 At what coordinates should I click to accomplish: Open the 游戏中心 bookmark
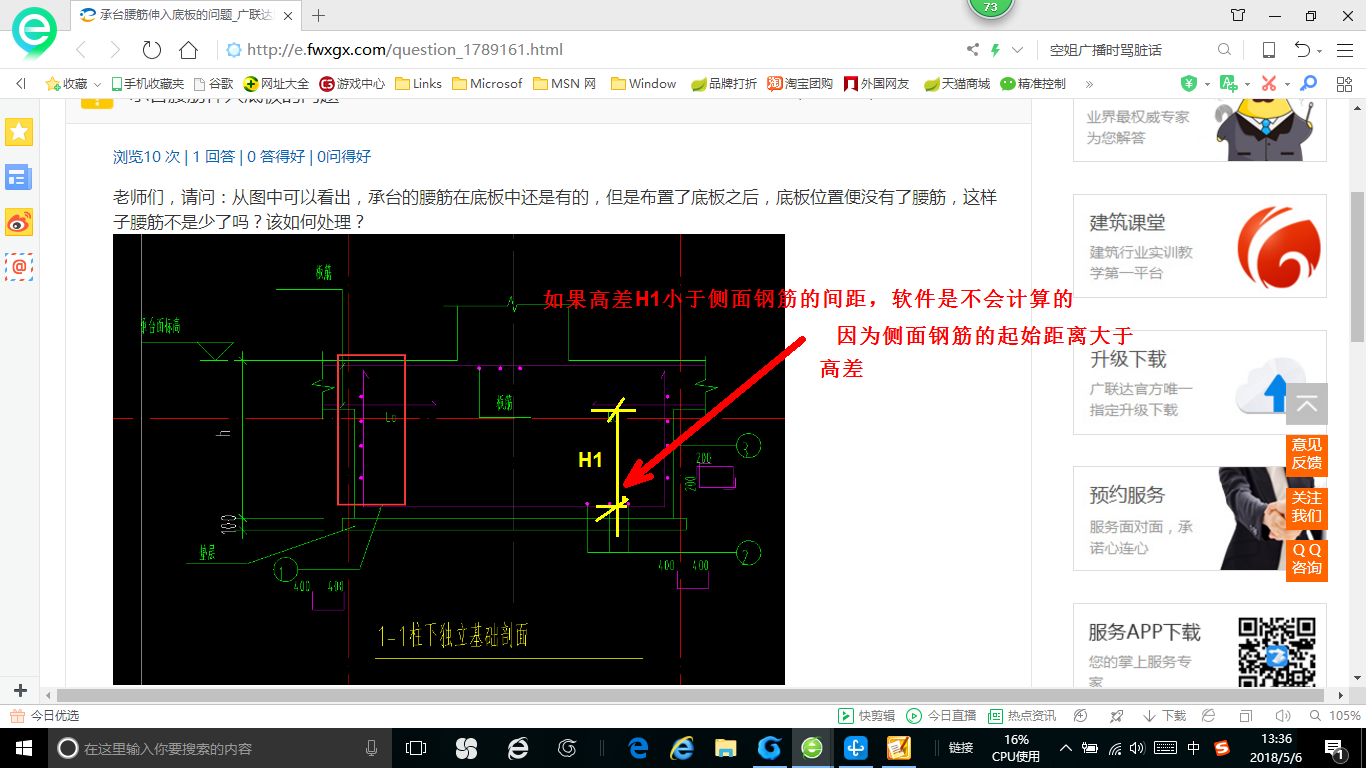[352, 84]
